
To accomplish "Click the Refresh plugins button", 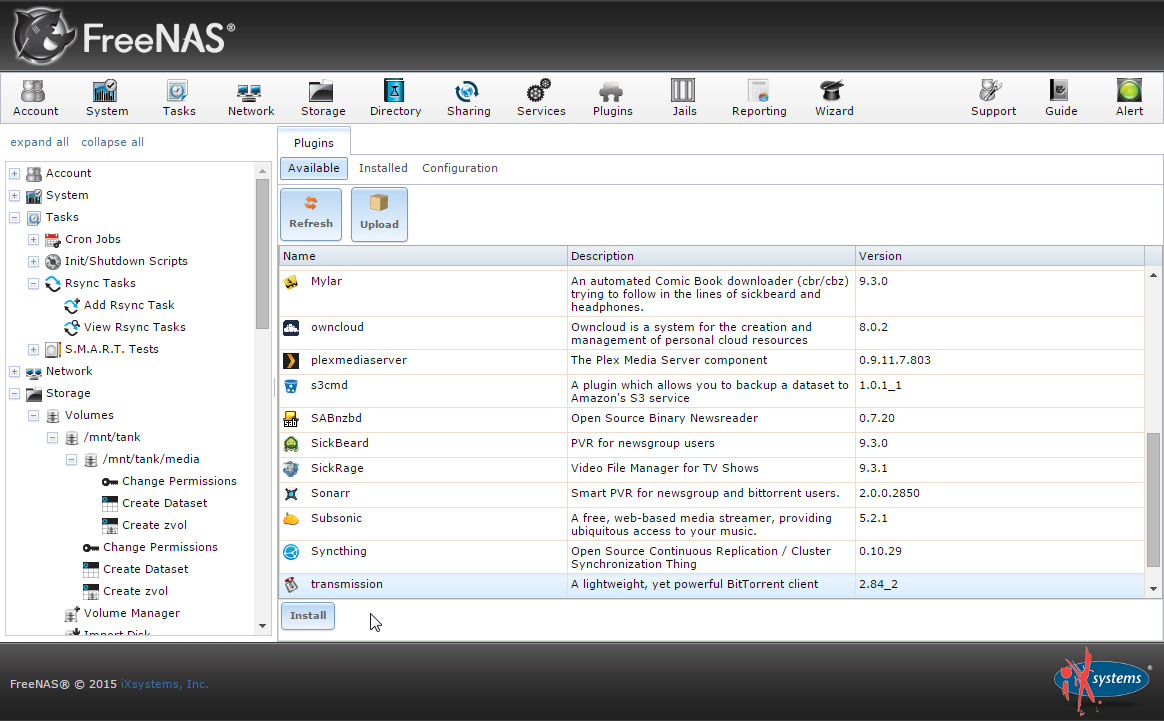I will pos(311,214).
